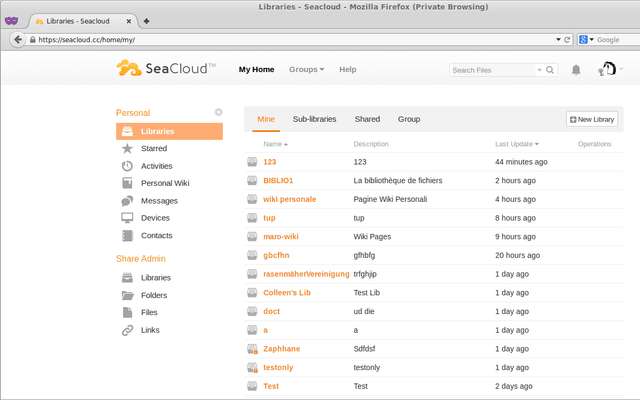Click the Share Admin Files icon
Screen dimensions: 640x400
click(x=127, y=313)
